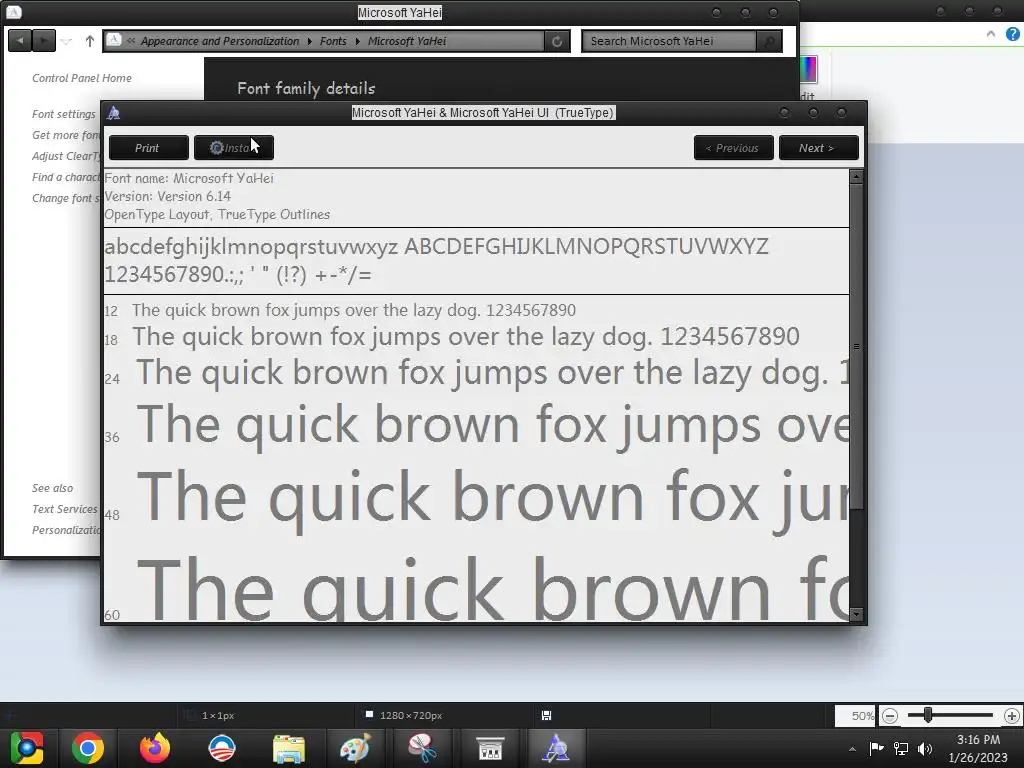Go to the Next font face

[x=818, y=148]
